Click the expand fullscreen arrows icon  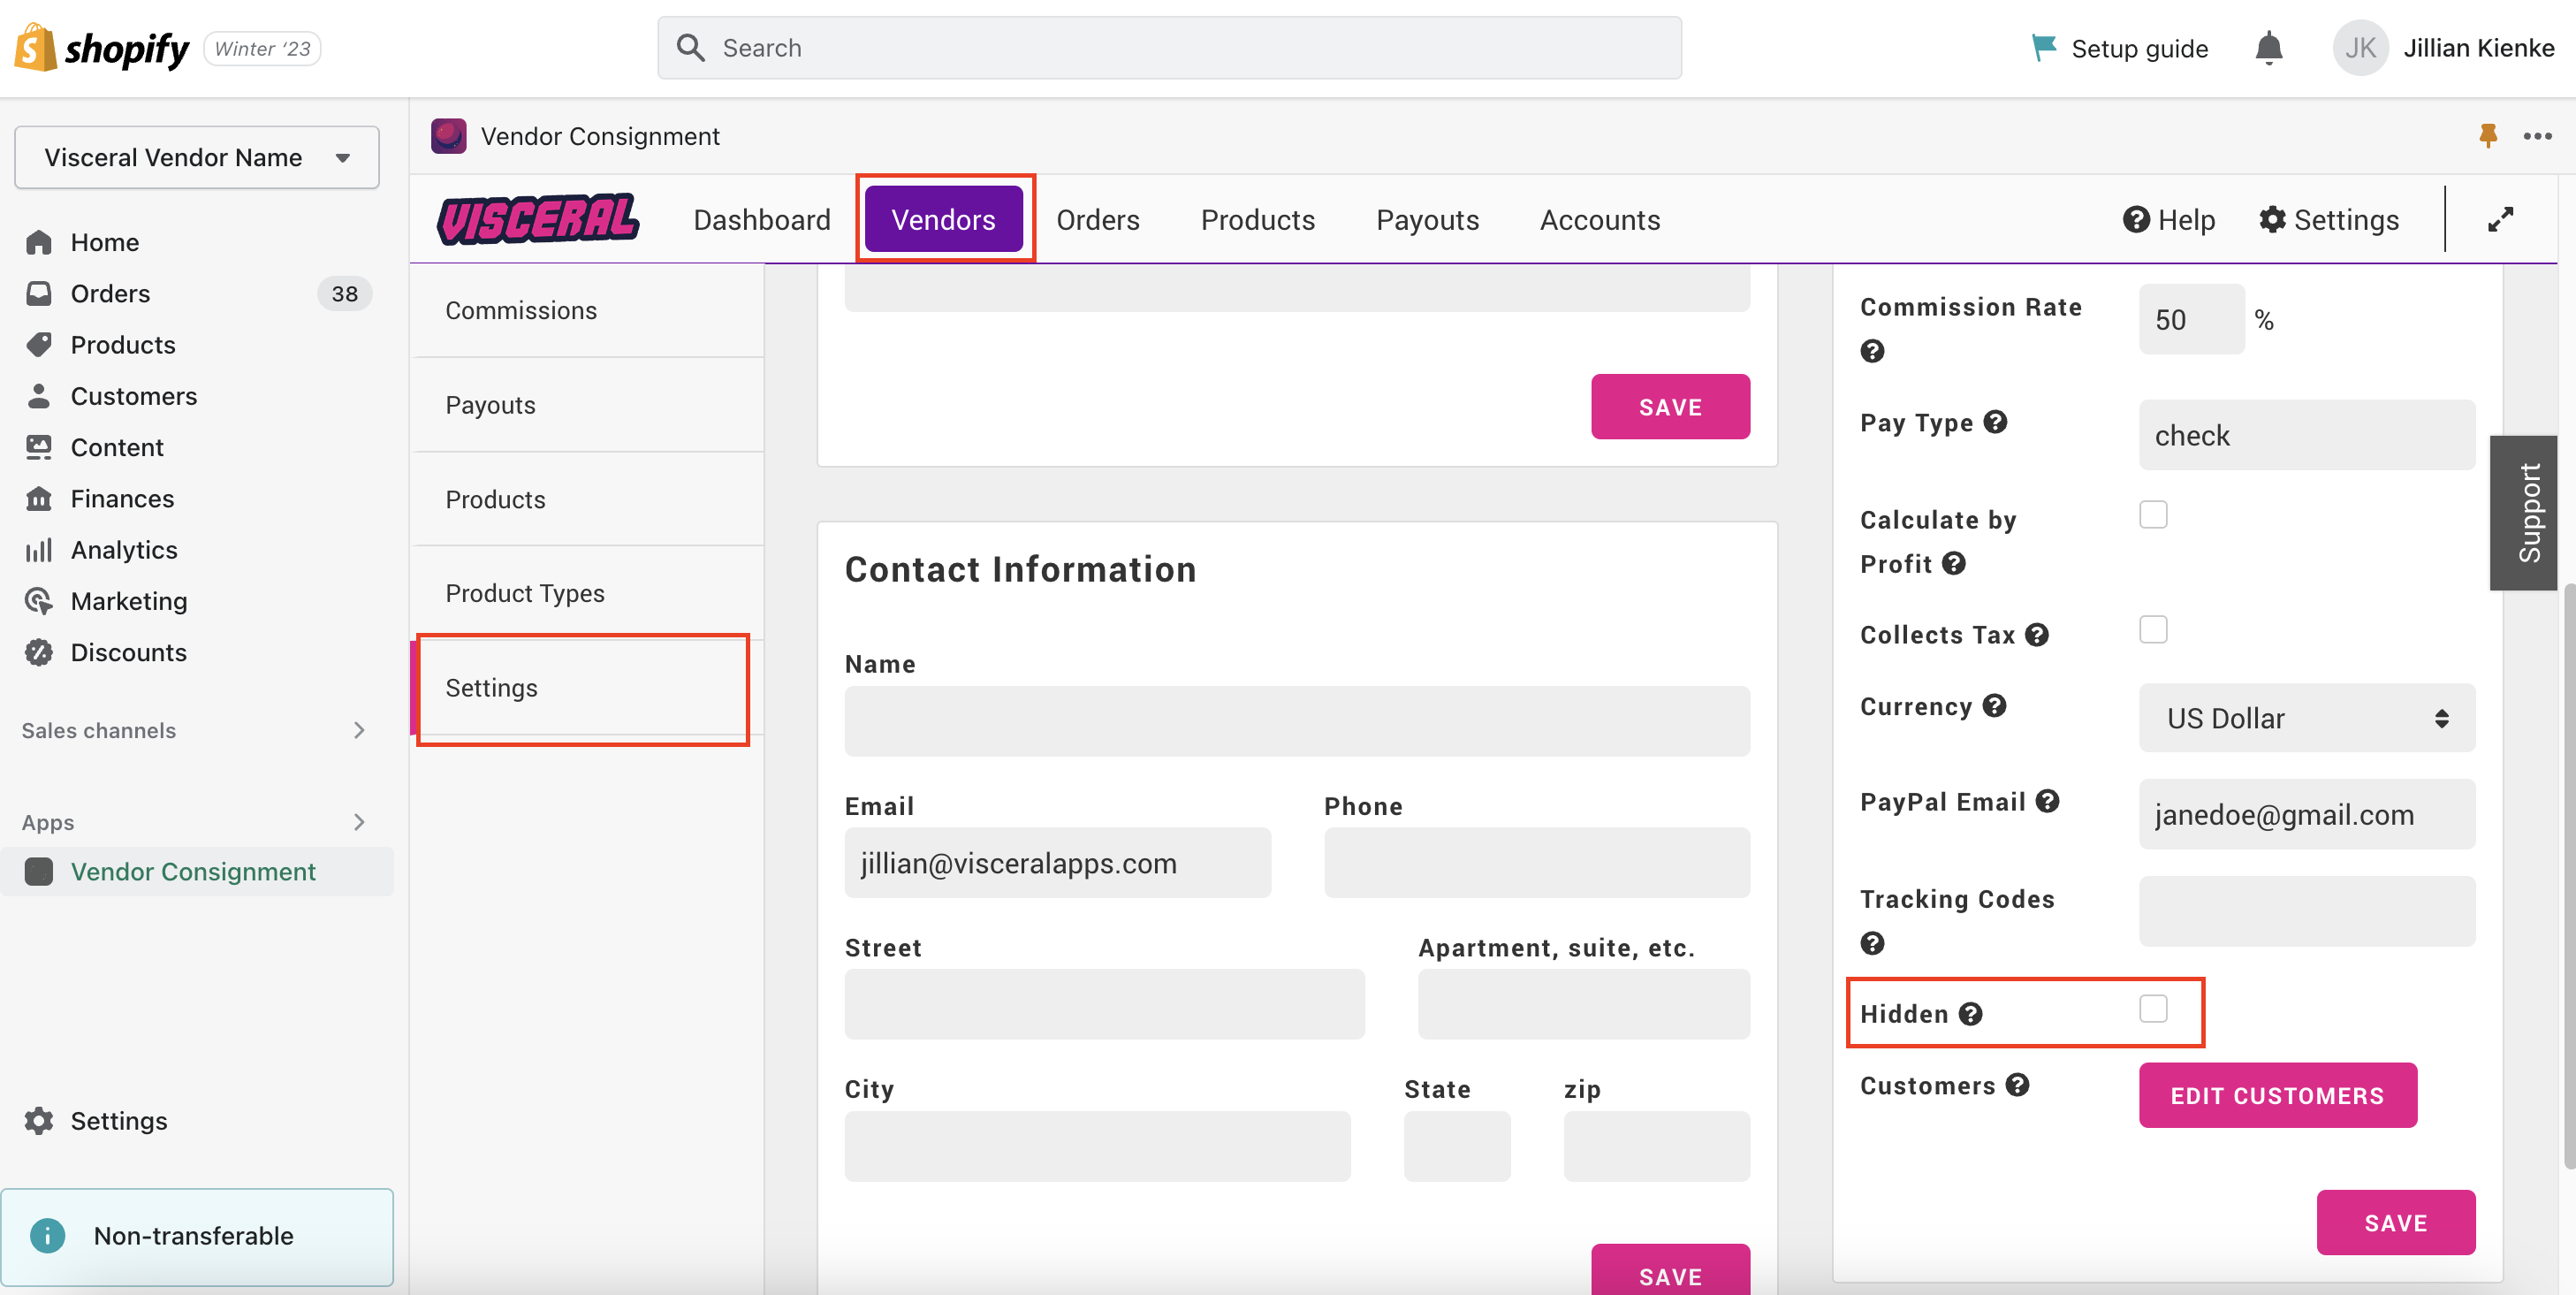(2500, 219)
